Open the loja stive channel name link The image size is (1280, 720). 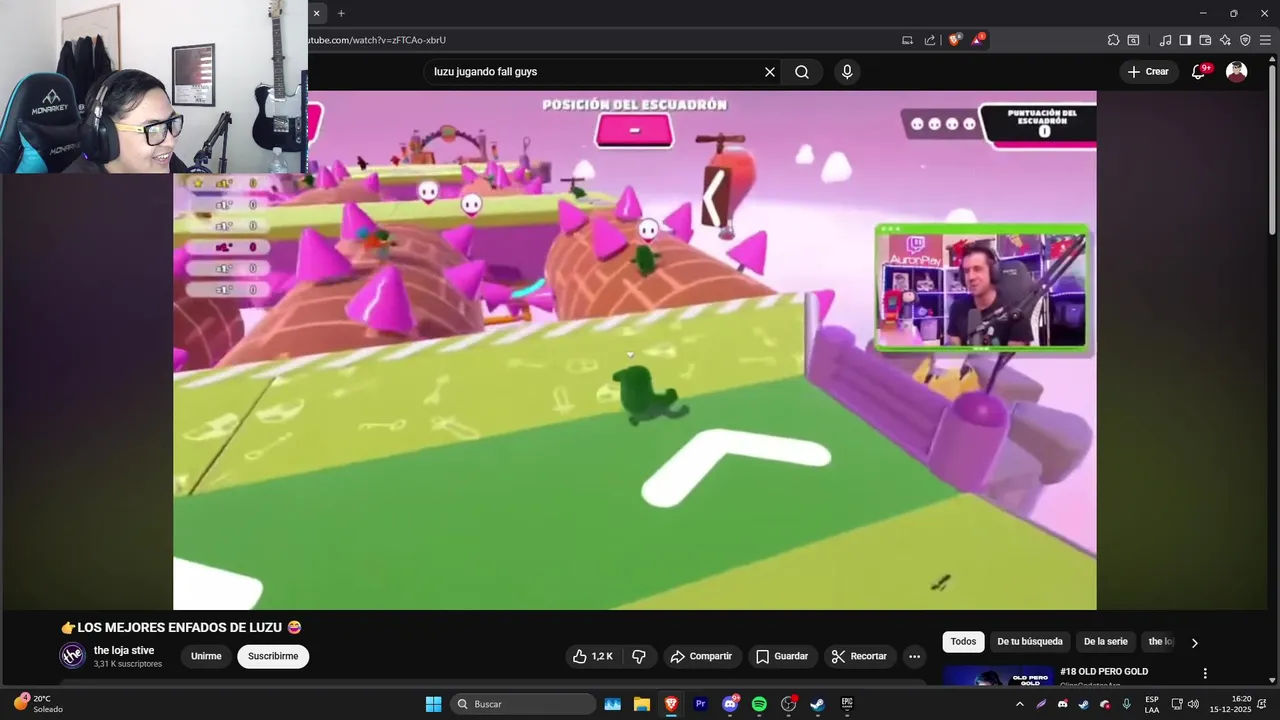[124, 650]
